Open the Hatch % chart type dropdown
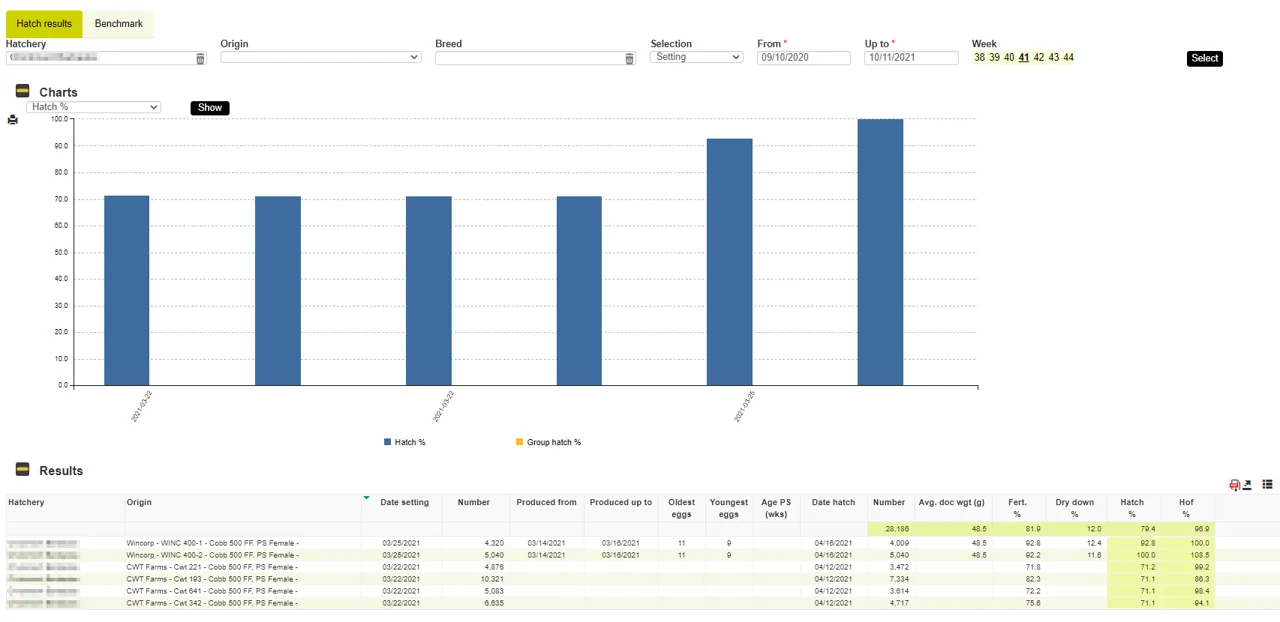Viewport: 1280px width, 622px height. click(x=93, y=107)
